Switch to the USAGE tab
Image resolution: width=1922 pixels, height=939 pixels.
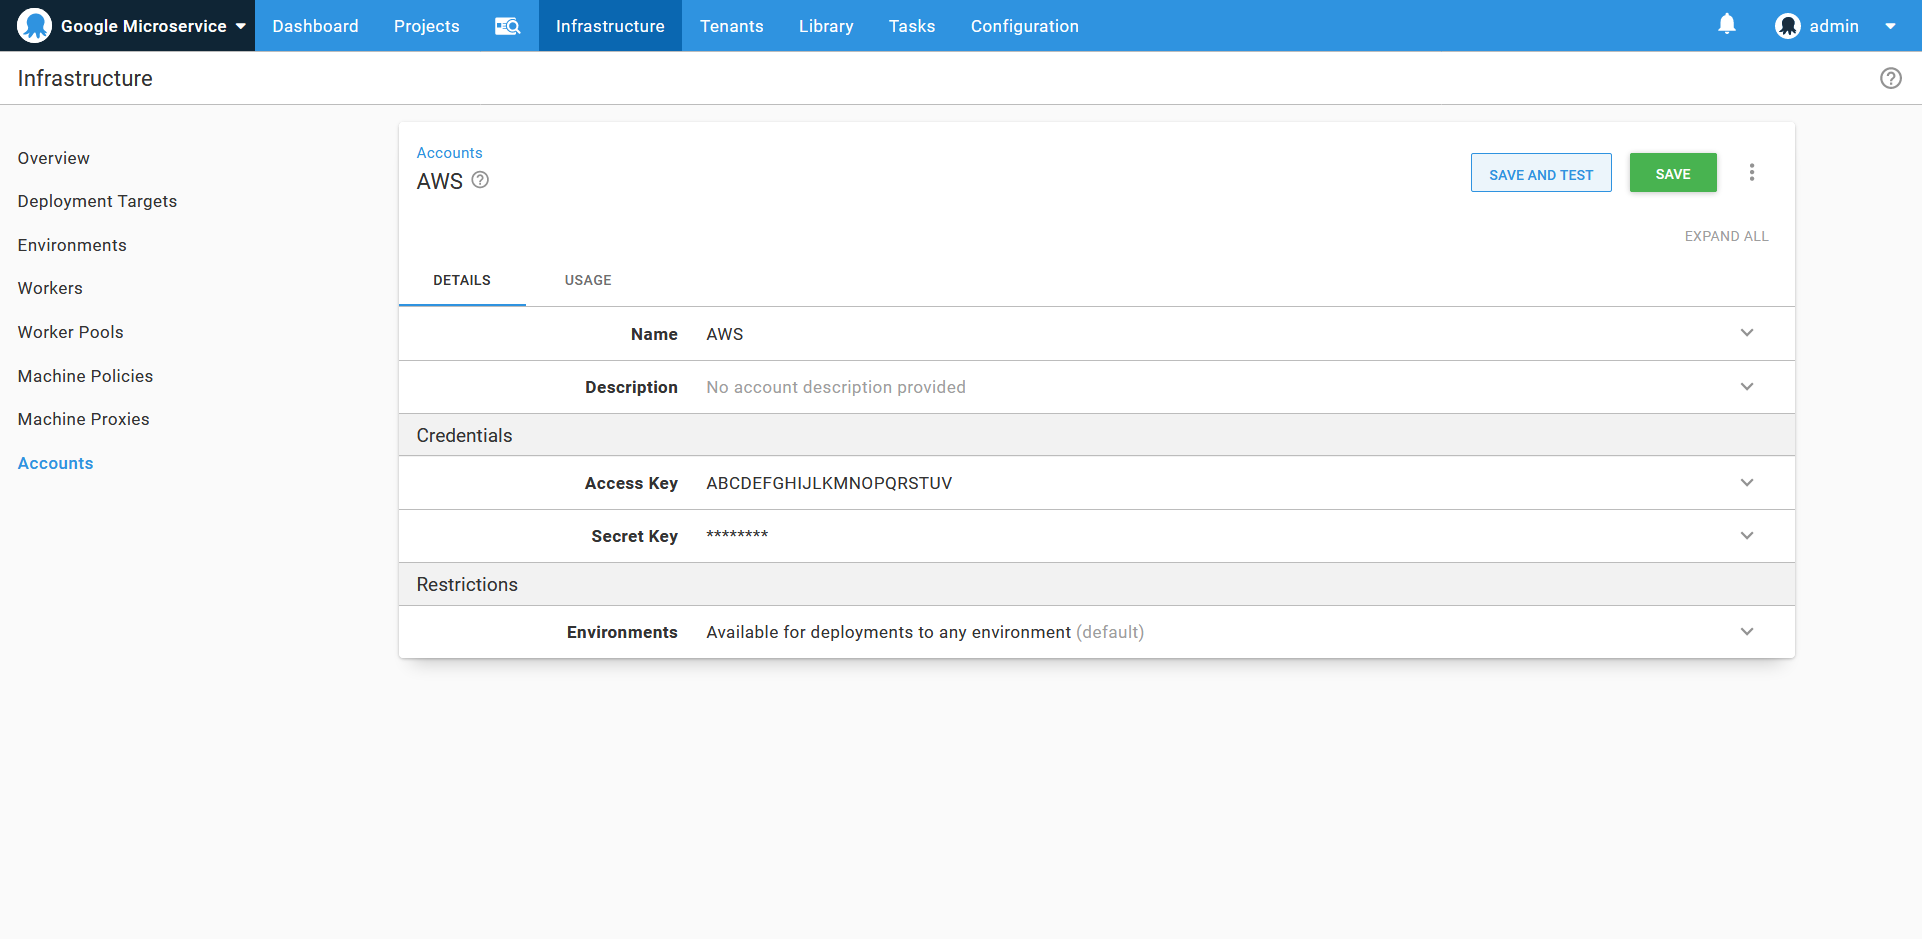tap(587, 280)
